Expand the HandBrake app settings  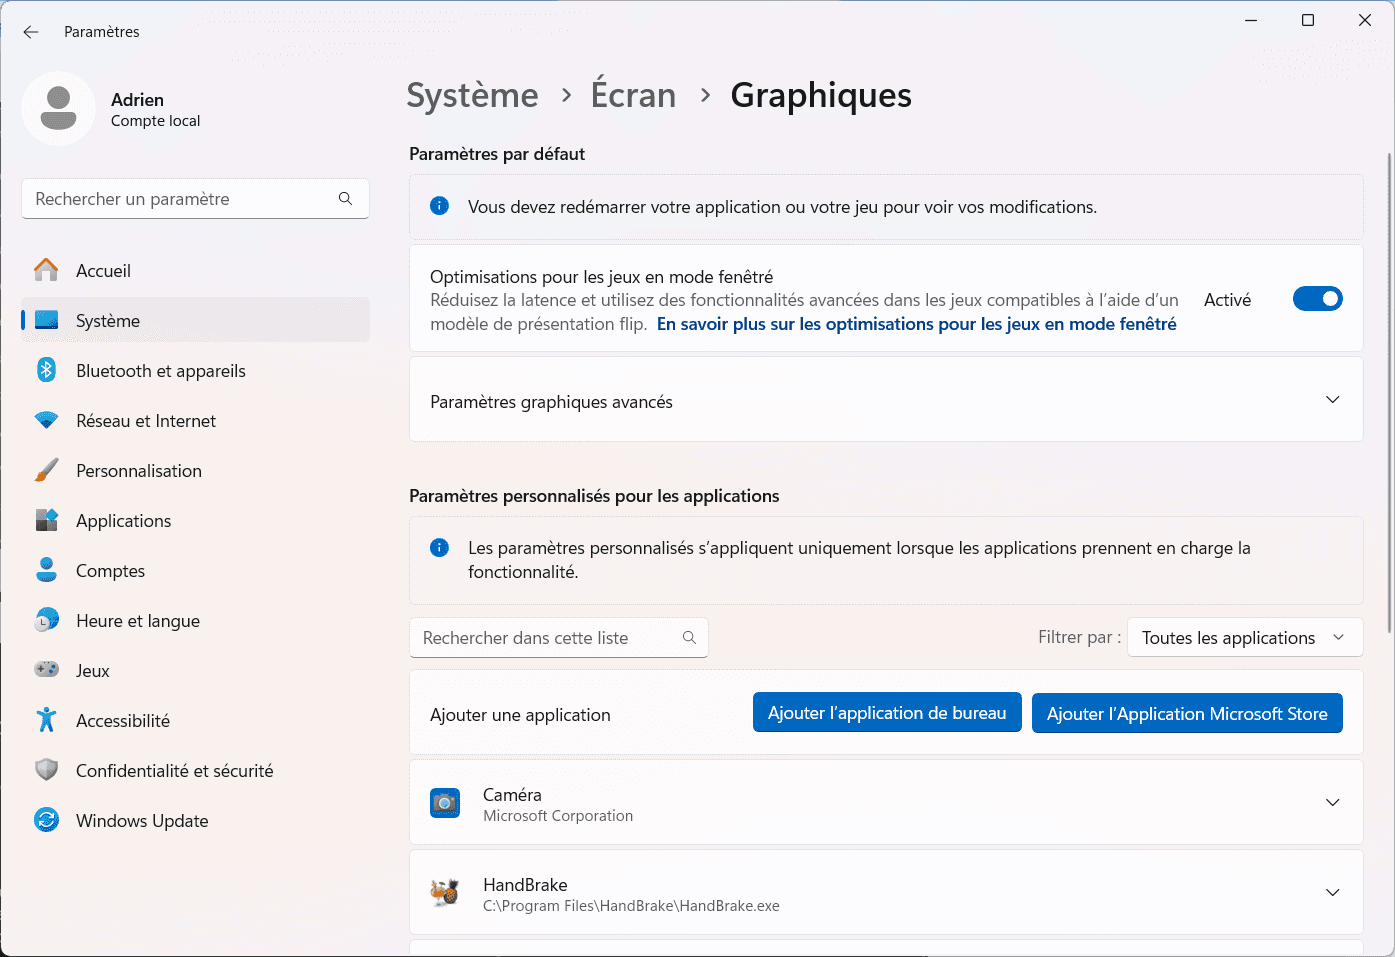pos(1332,892)
